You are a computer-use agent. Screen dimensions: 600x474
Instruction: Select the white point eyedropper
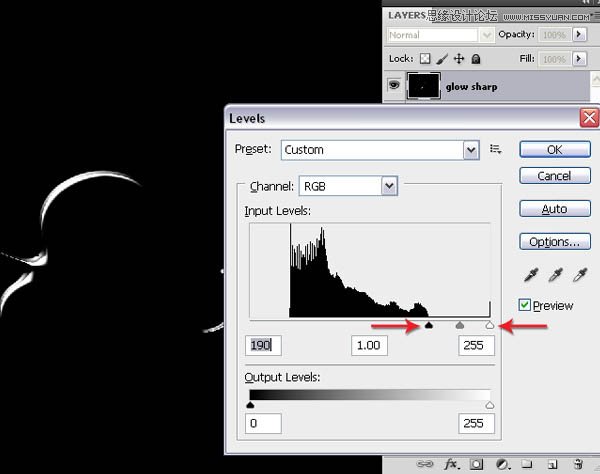(x=580, y=274)
